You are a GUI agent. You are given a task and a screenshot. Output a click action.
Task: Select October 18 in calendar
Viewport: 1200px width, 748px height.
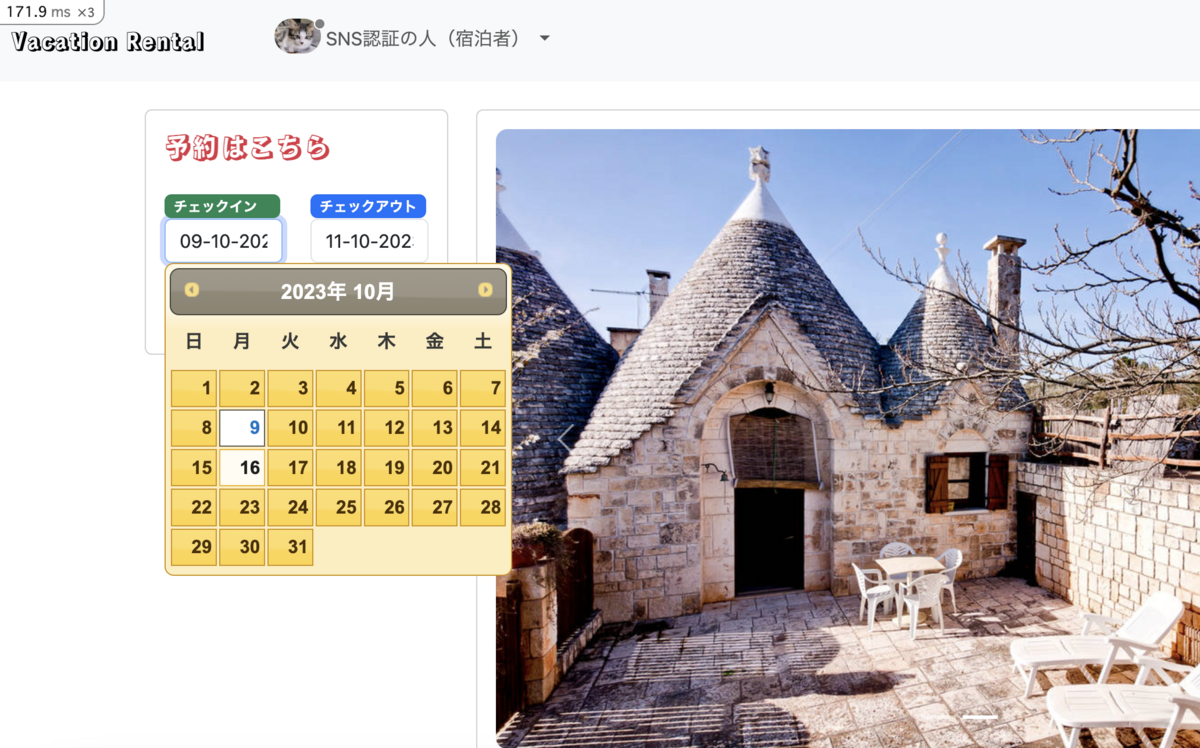(x=338, y=467)
